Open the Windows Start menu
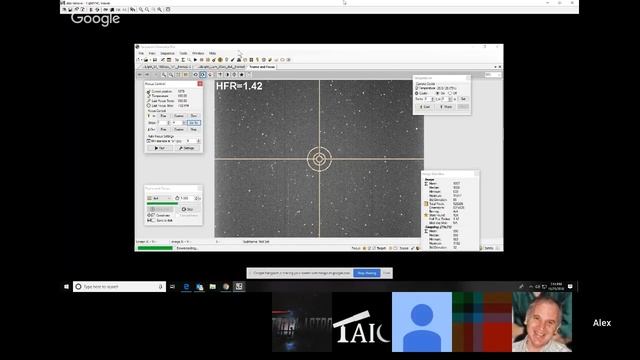 click(x=67, y=287)
